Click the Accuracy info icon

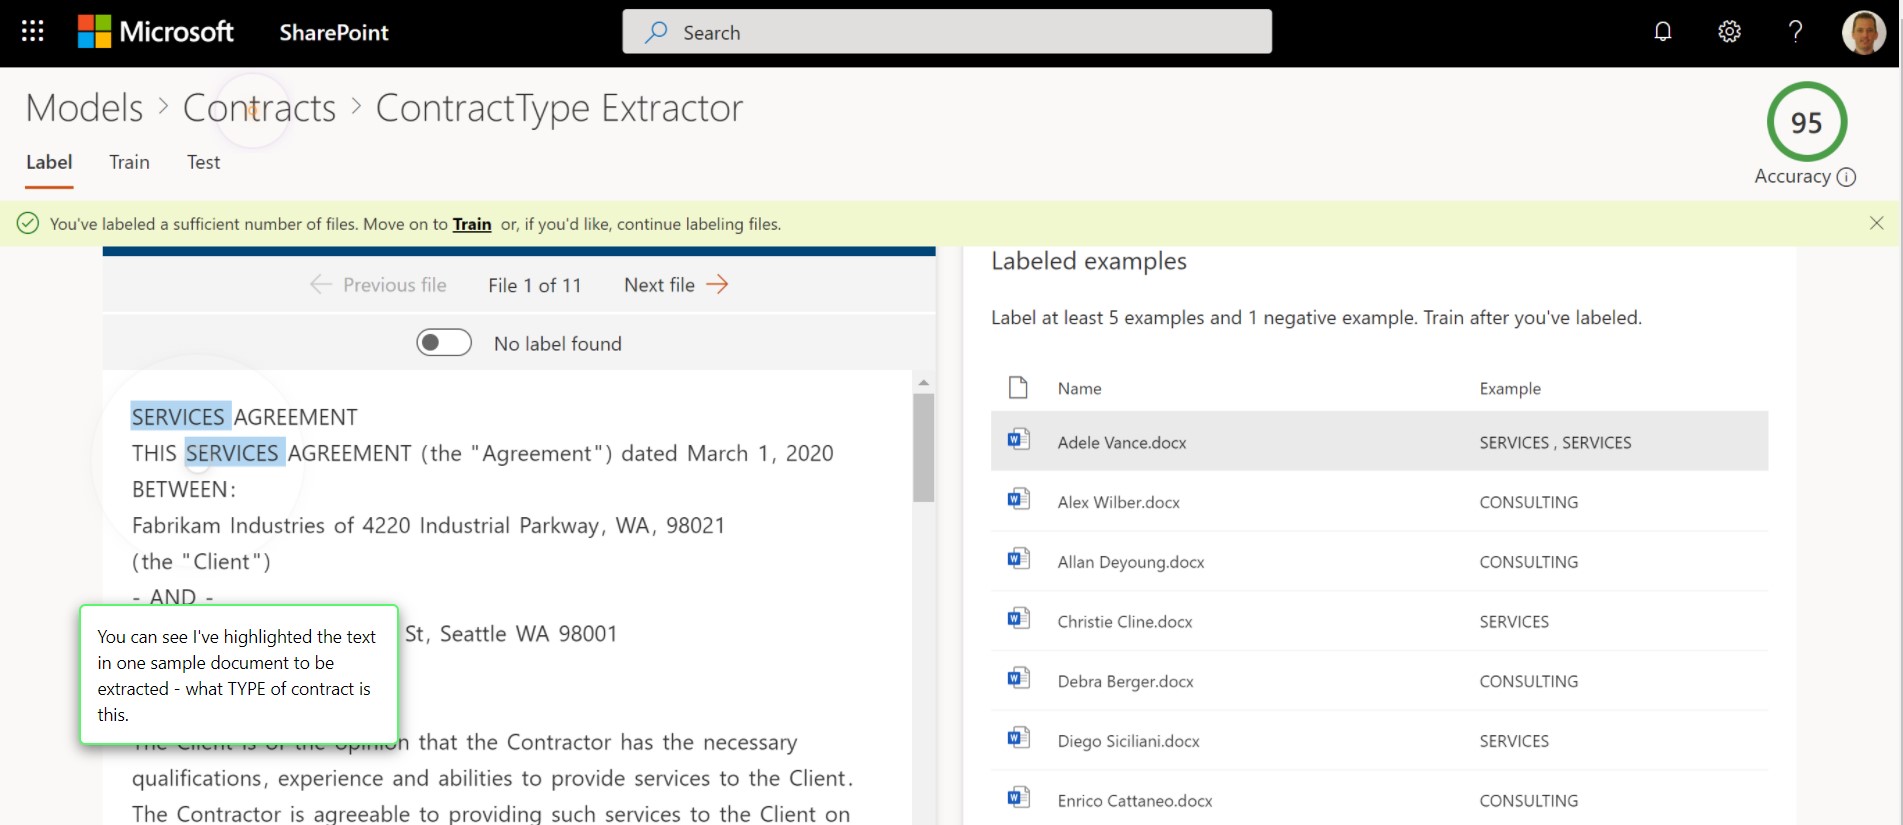tap(1846, 177)
